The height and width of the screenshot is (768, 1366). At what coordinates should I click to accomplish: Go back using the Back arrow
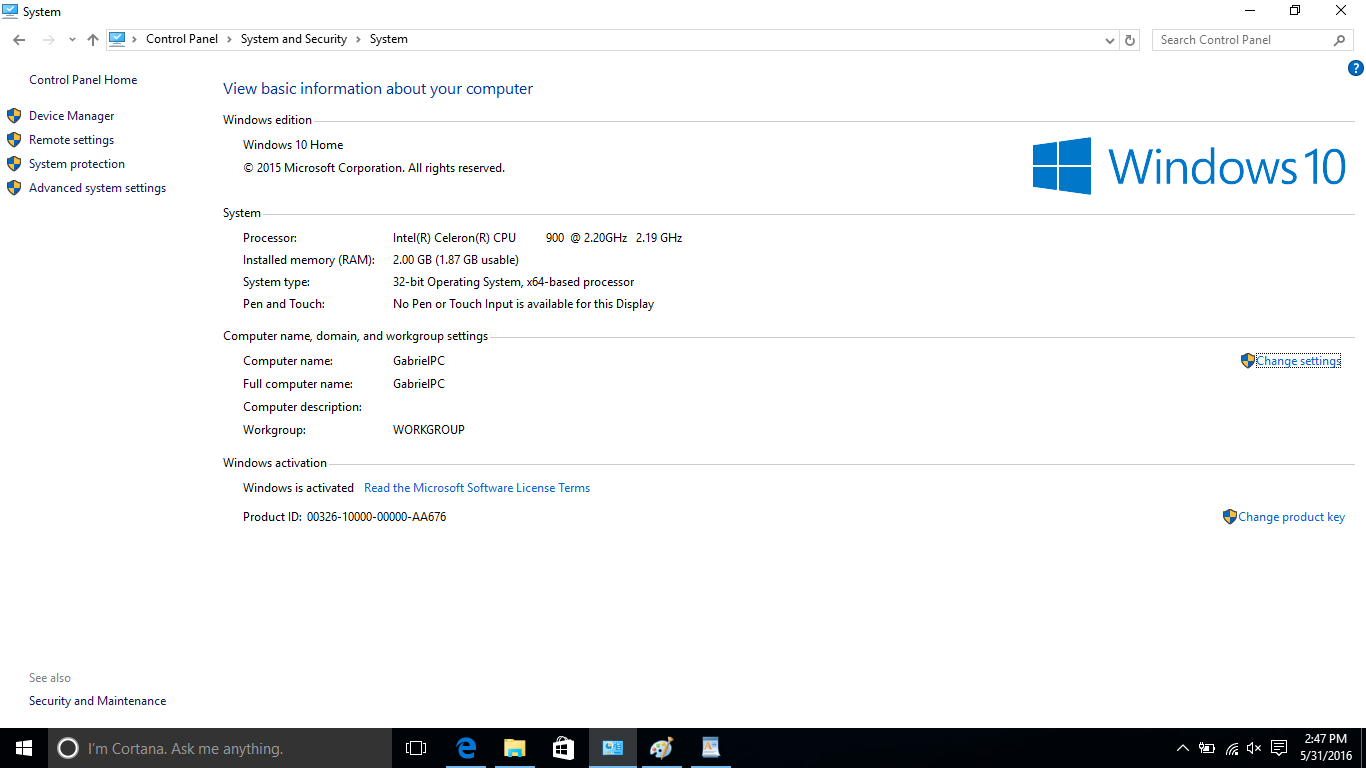click(x=19, y=40)
